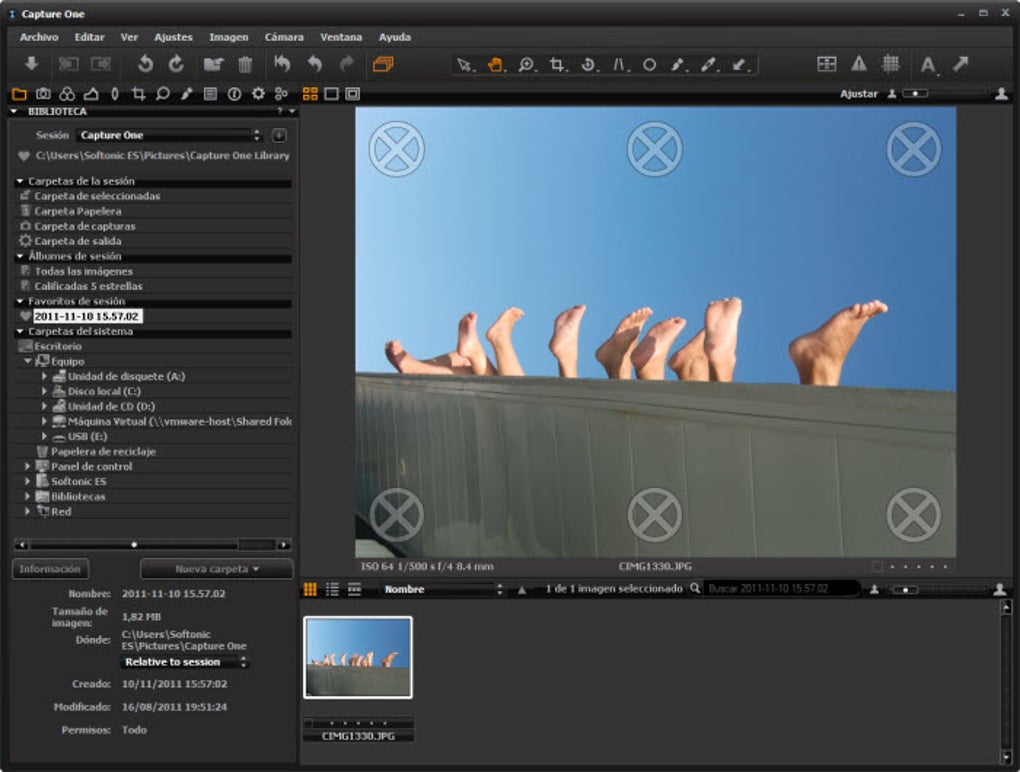Viewport: 1020px width, 772px height.
Task: Select the Loupe zoom tool
Action: click(x=527, y=64)
